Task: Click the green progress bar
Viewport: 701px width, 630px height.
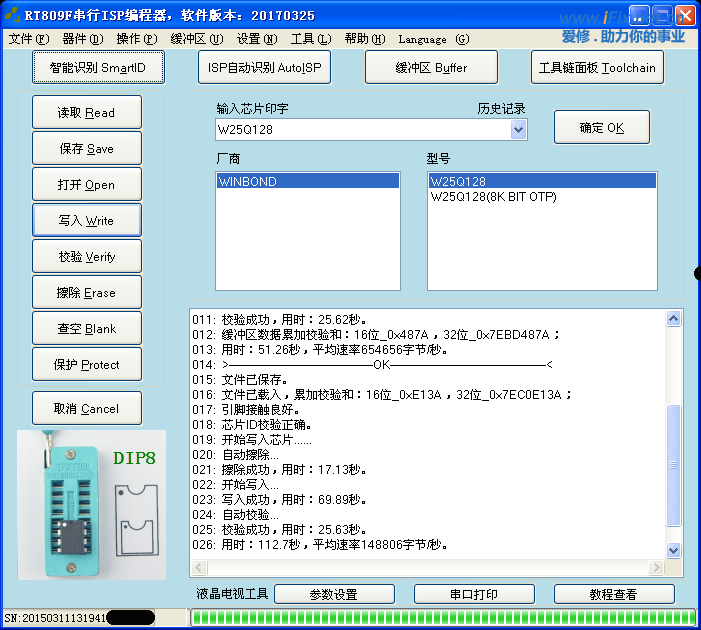Action: coord(443,617)
